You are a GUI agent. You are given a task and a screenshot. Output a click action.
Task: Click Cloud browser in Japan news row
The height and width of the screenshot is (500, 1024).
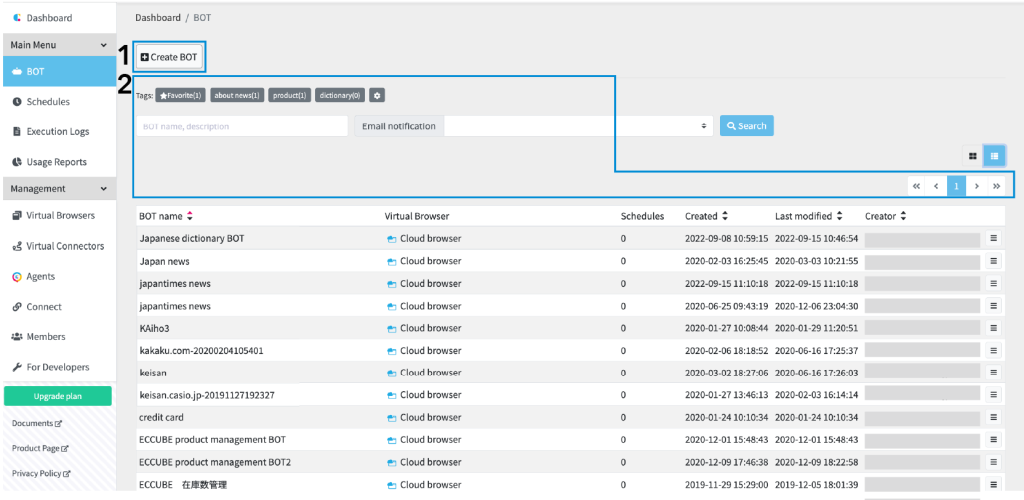pos(424,261)
